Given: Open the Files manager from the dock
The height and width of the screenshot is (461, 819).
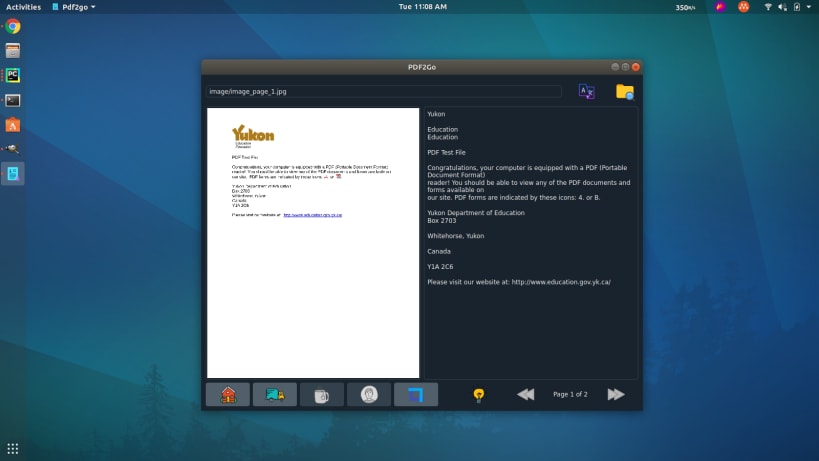Looking at the screenshot, I should 13,51.
